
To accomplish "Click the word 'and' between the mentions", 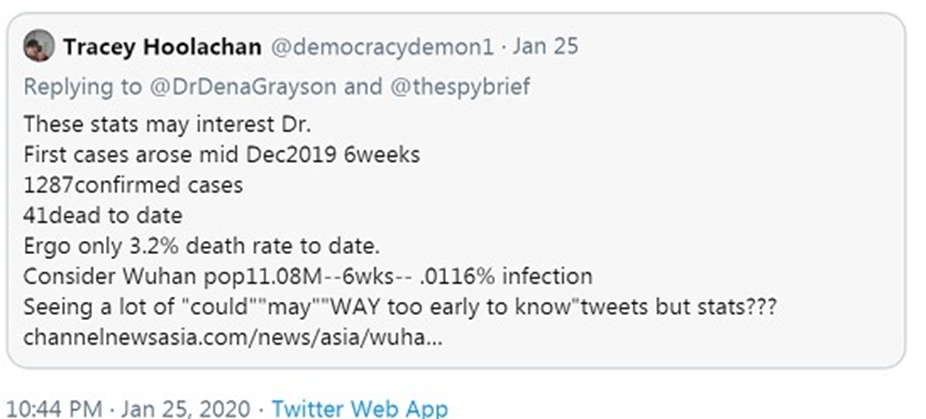I will click(363, 87).
